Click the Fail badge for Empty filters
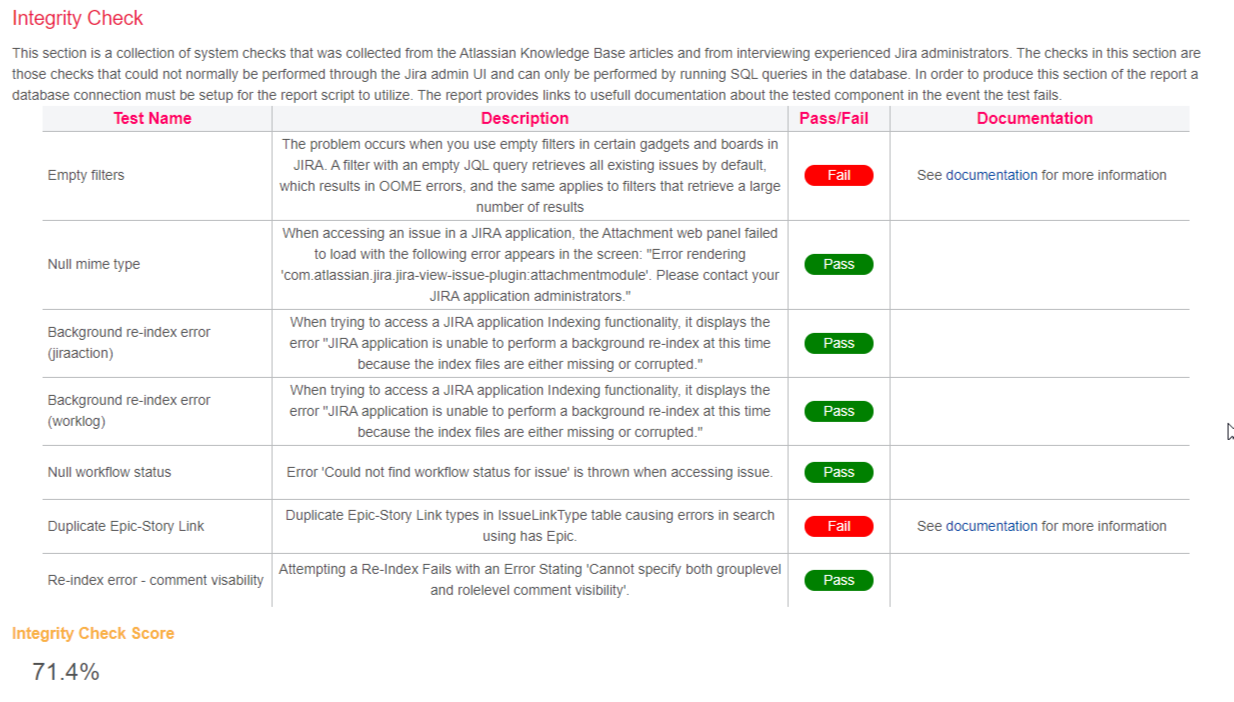Viewport: 1234px width, 702px height. point(838,175)
